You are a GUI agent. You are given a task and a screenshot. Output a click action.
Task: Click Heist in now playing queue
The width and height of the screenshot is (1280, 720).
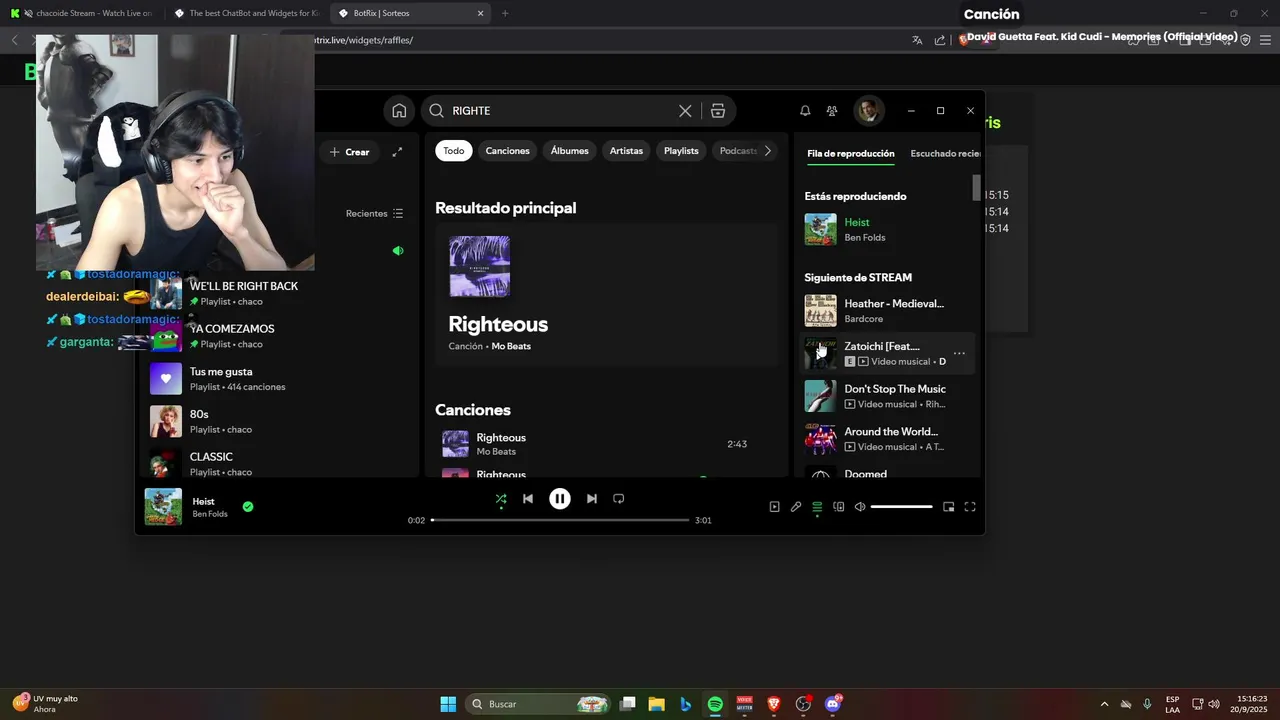886,229
